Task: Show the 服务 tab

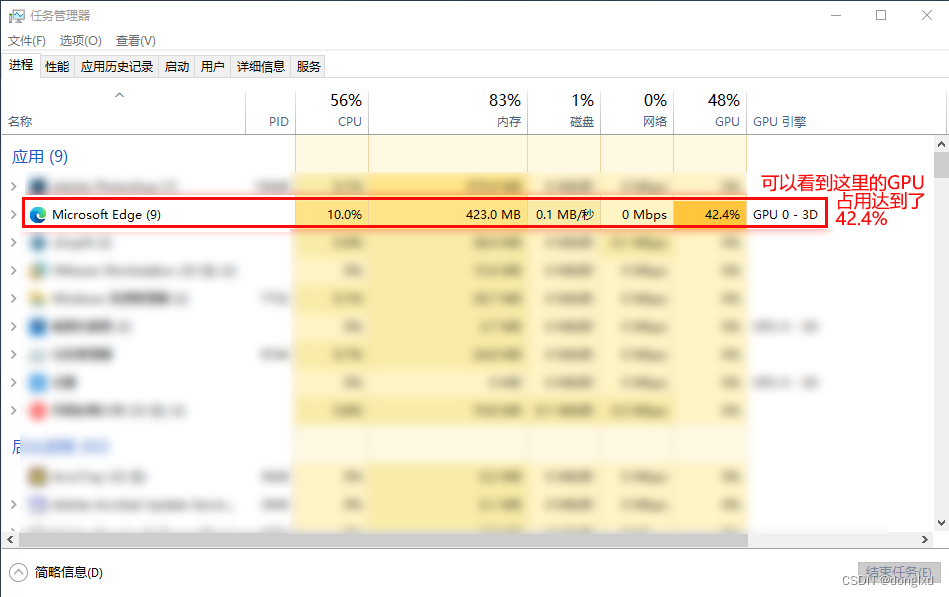Action: (x=309, y=67)
